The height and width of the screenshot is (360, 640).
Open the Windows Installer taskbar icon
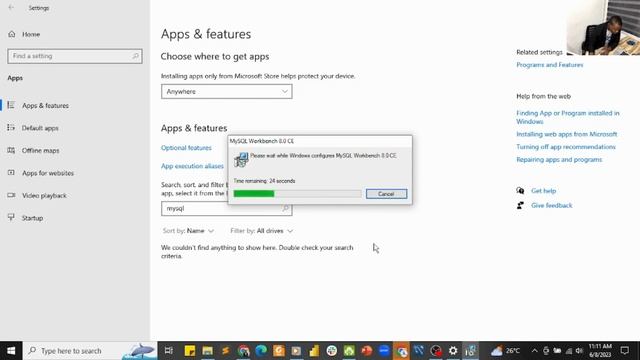coord(471,351)
